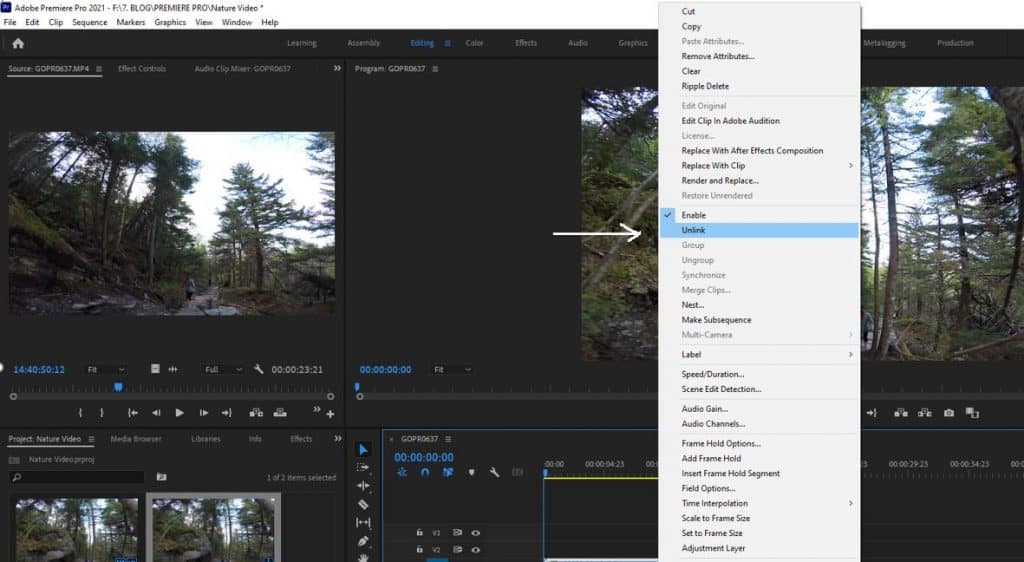This screenshot has height=562, width=1024.
Task: Toggle the Enable checkmark in the context menu
Action: (693, 215)
